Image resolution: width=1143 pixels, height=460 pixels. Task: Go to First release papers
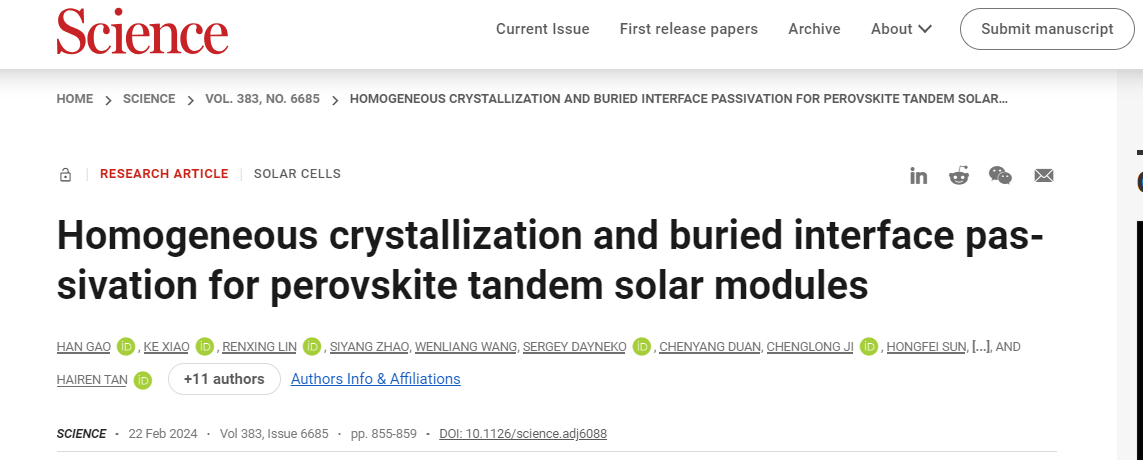(689, 29)
